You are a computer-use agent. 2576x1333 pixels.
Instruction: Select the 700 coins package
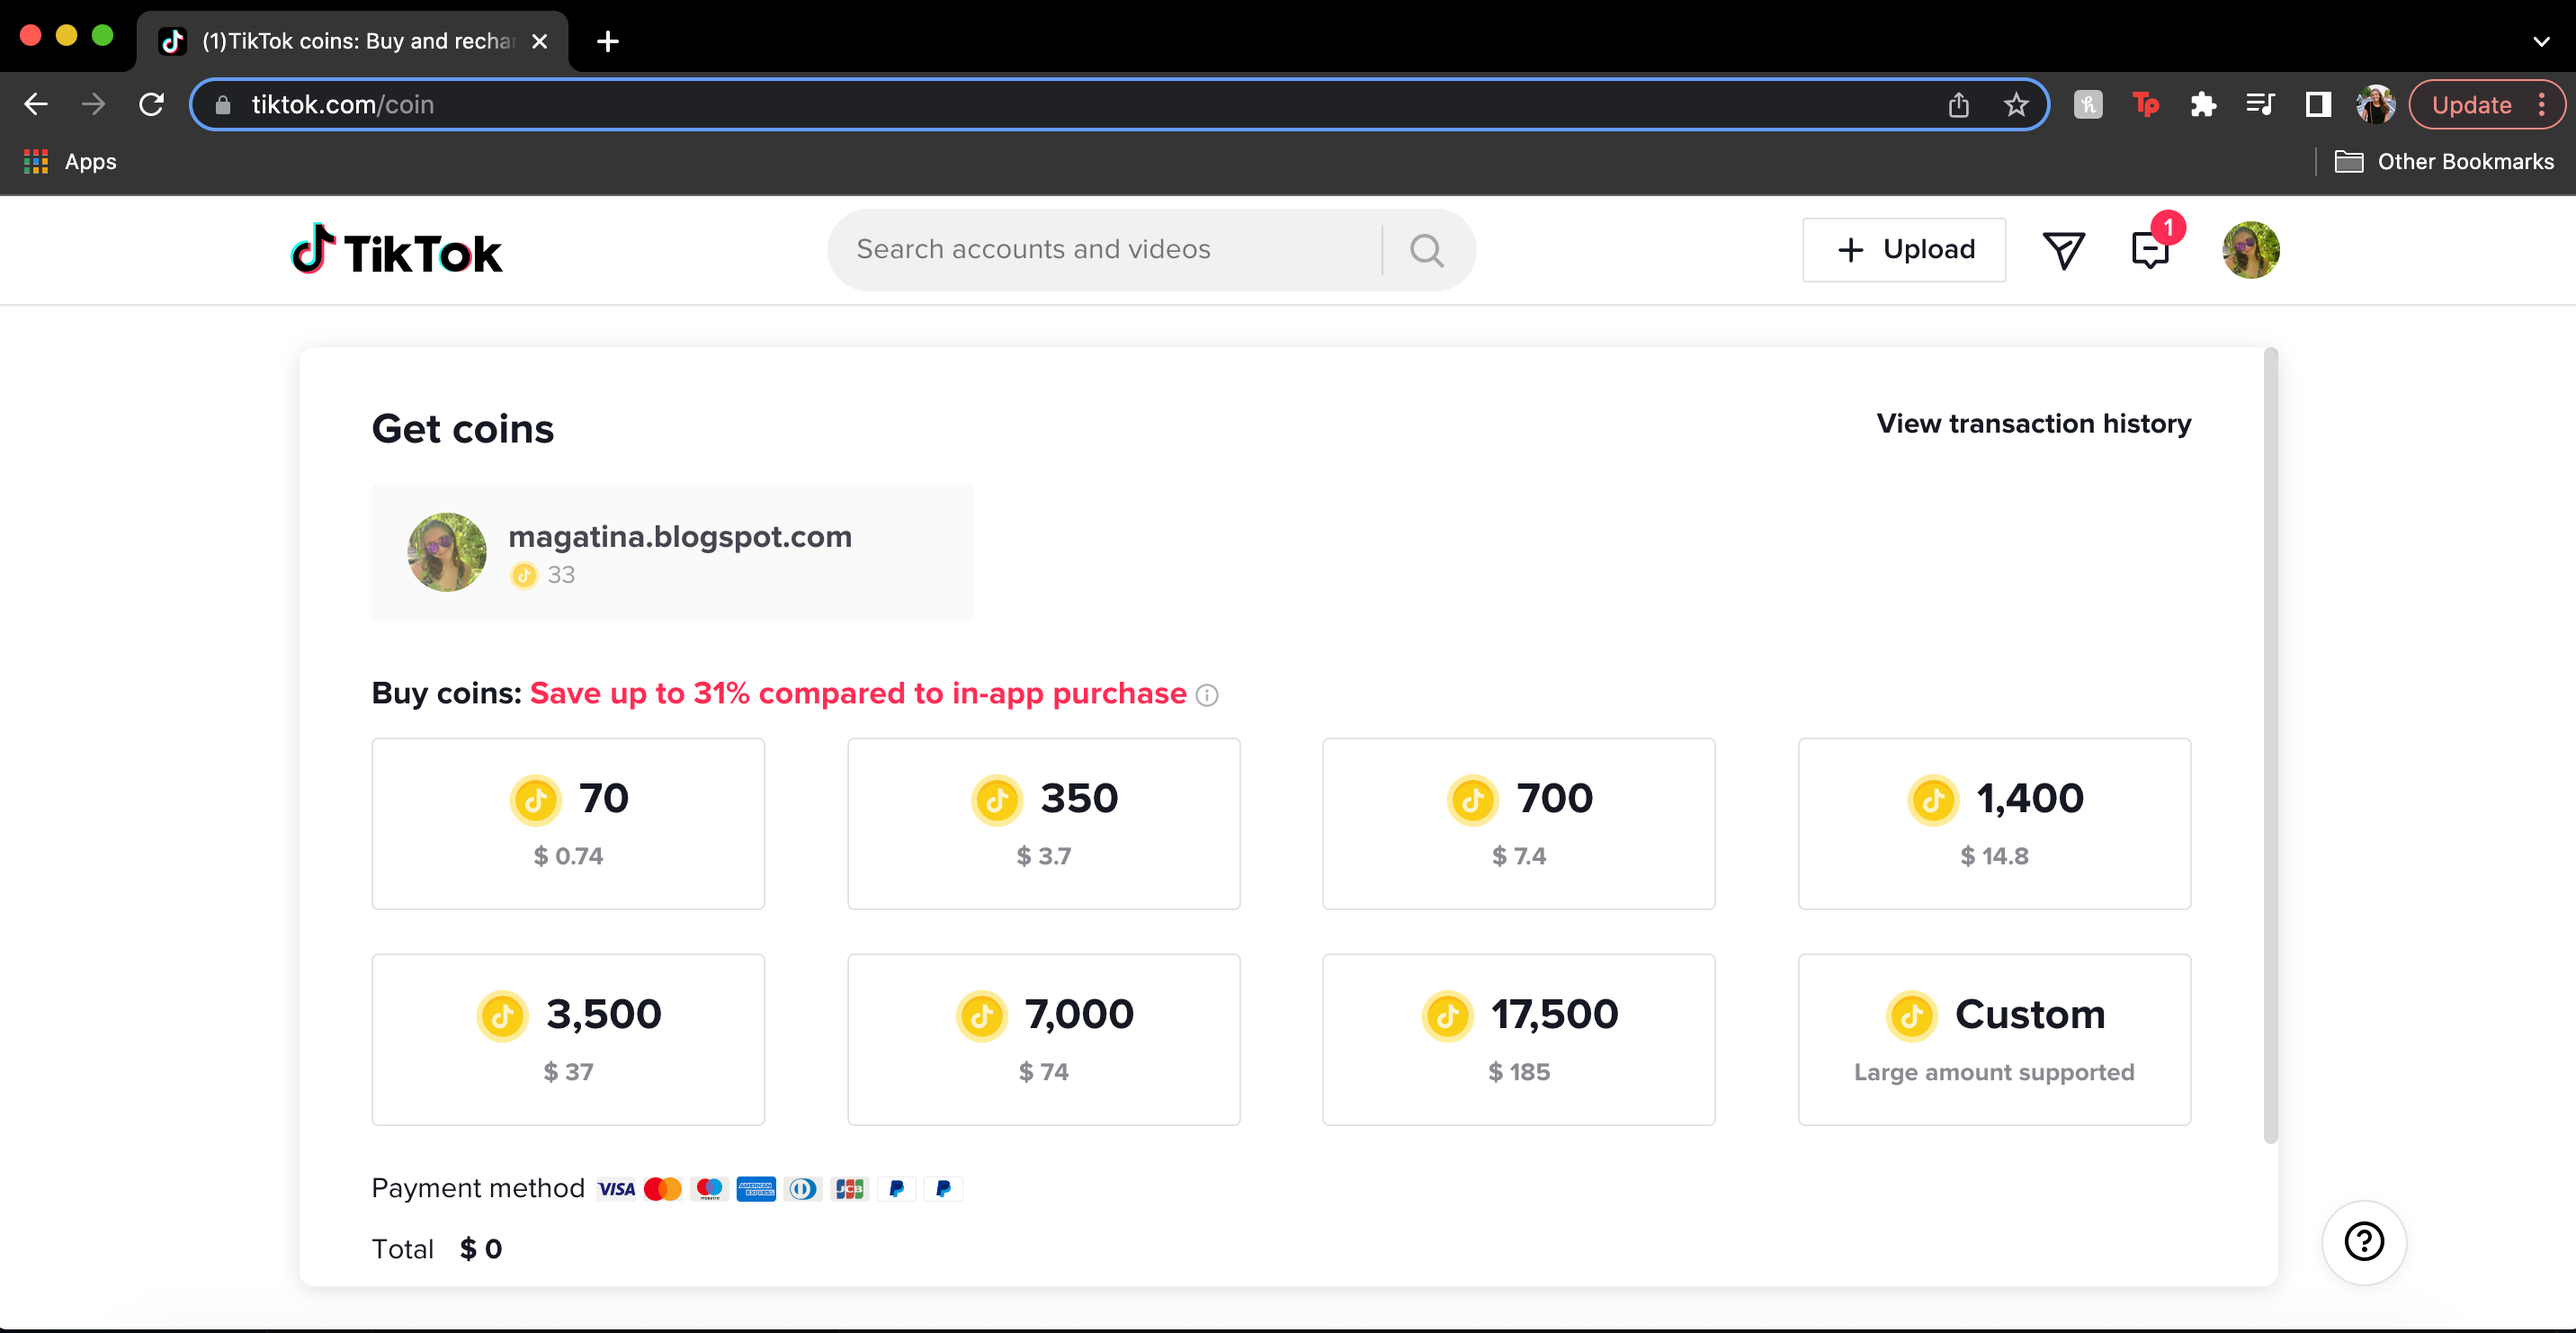point(1518,823)
